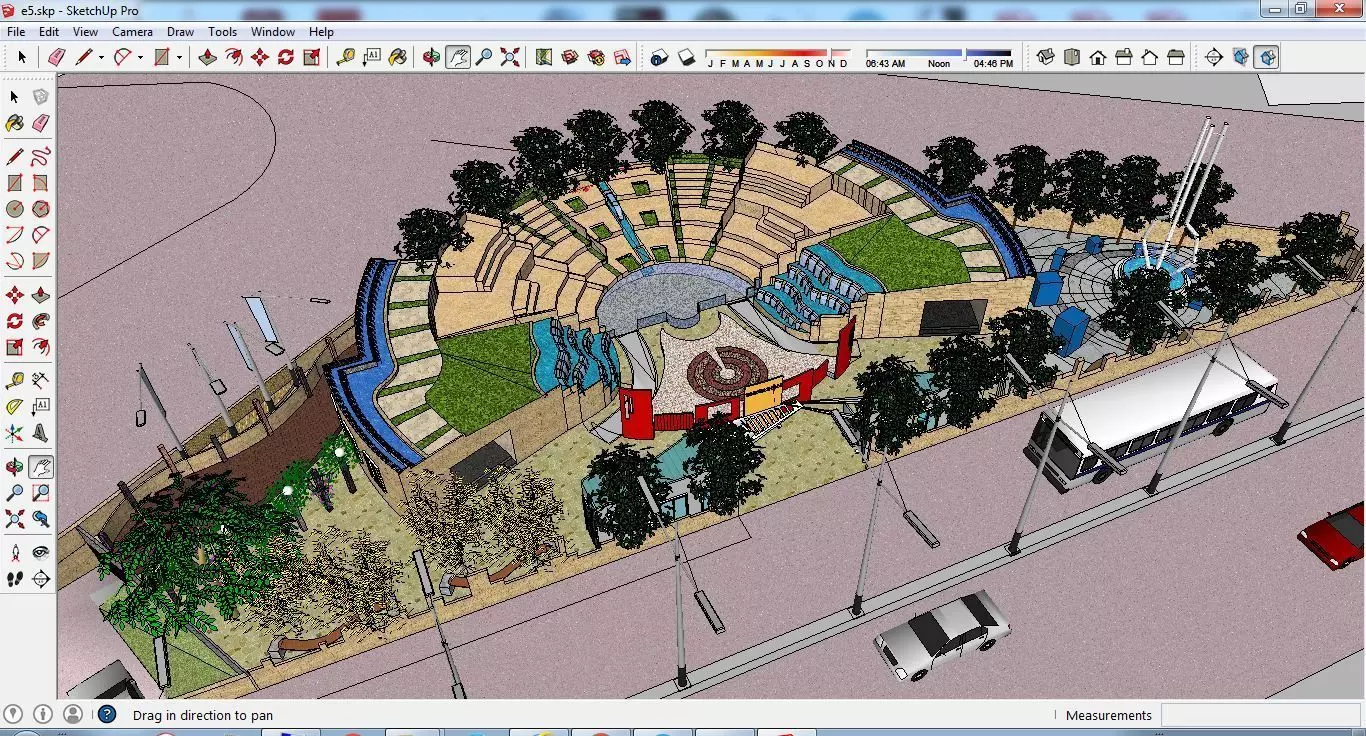Image resolution: width=1366 pixels, height=736 pixels.
Task: Switch to Left view
Action: coord(1176,58)
